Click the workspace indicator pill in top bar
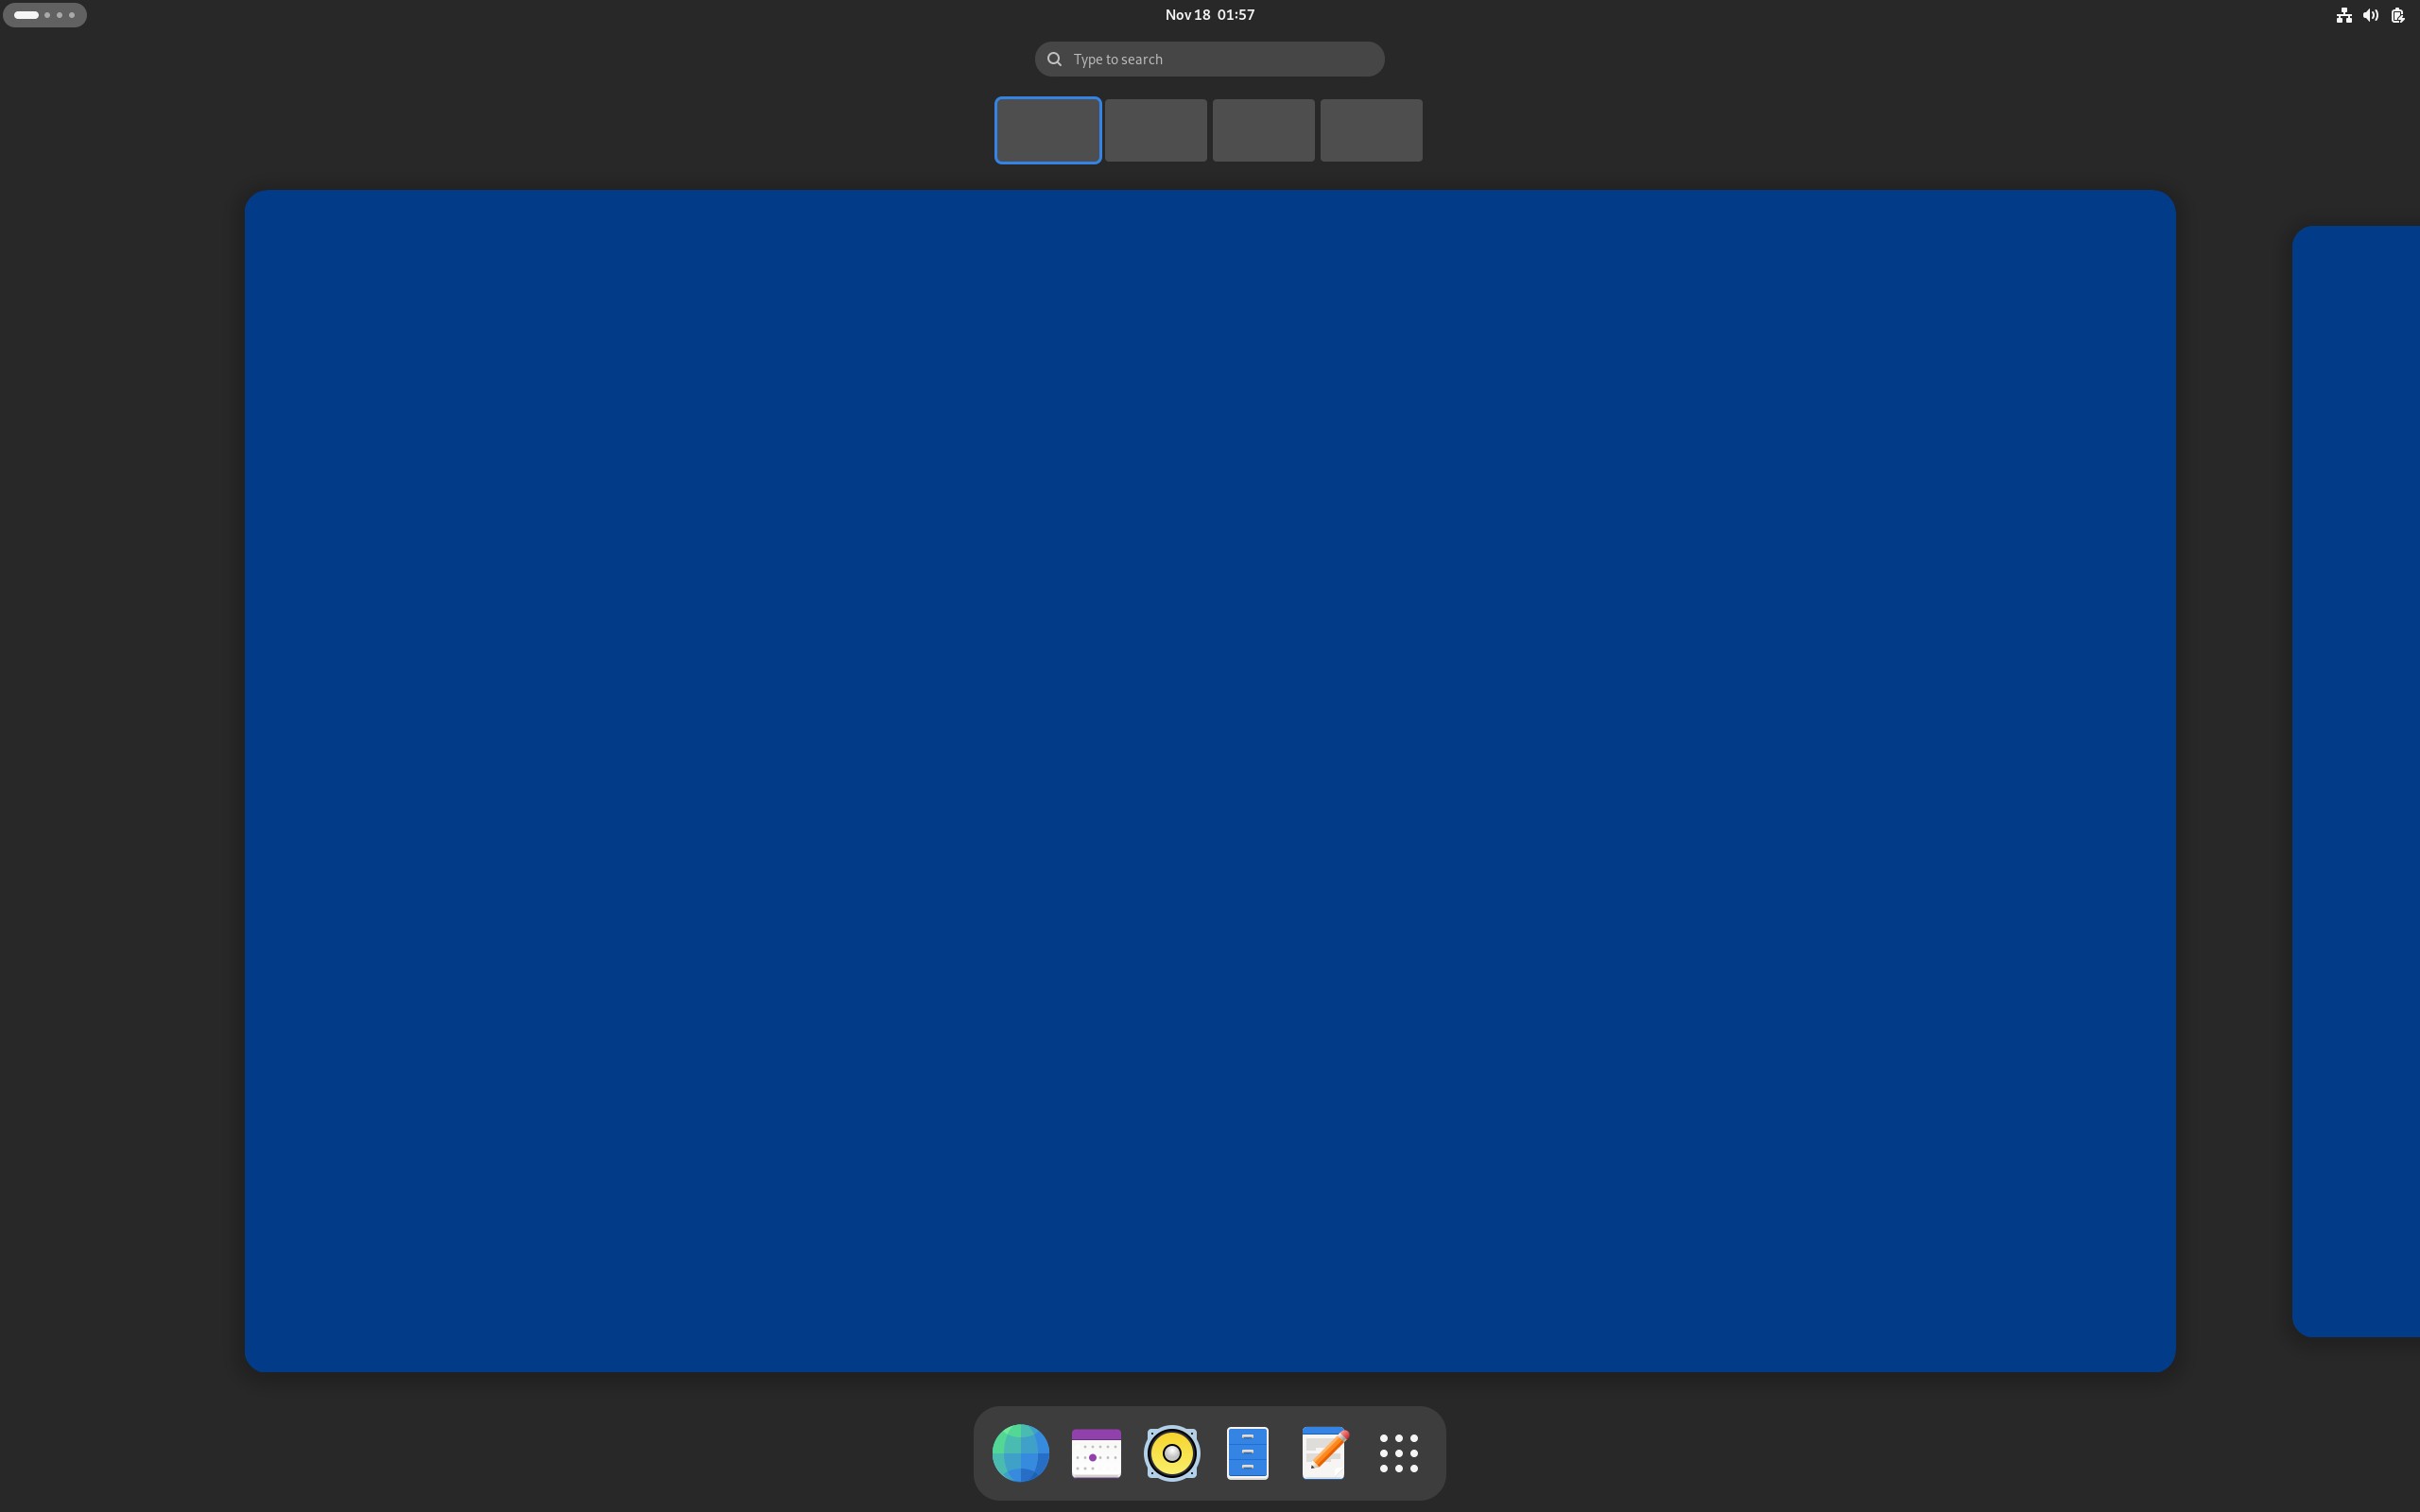Screen dimensions: 2420x1512 (x=45, y=15)
